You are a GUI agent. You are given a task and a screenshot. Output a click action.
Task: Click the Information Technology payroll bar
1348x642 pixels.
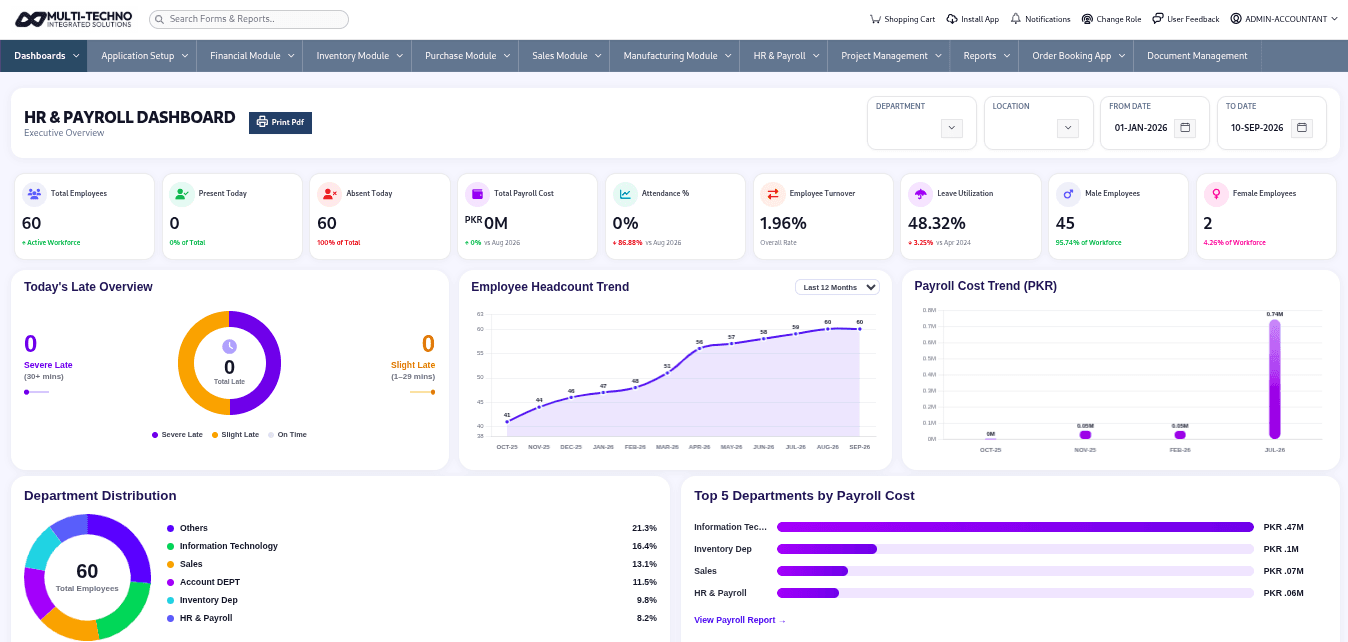[x=1015, y=527]
